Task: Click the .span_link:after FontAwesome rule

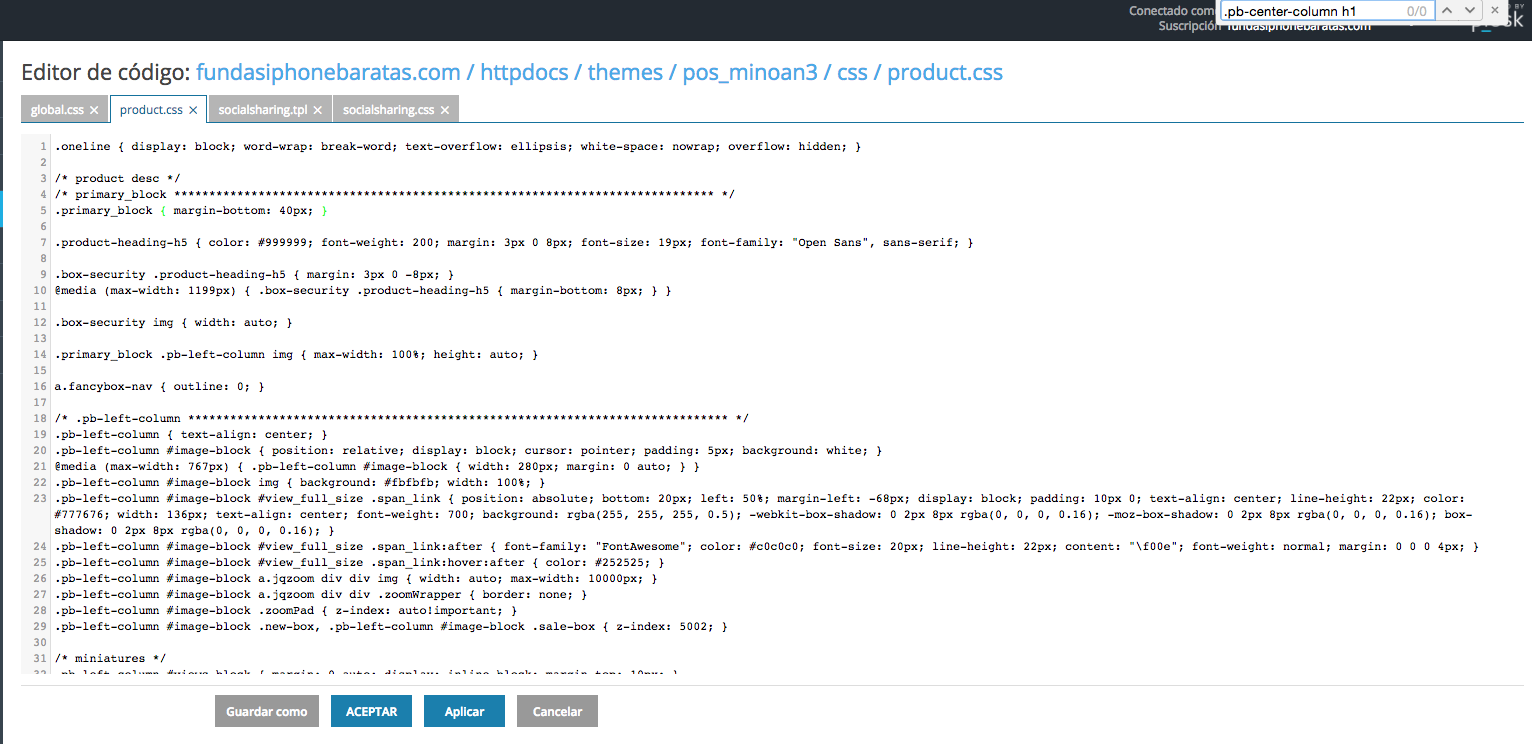Action: pos(767,546)
